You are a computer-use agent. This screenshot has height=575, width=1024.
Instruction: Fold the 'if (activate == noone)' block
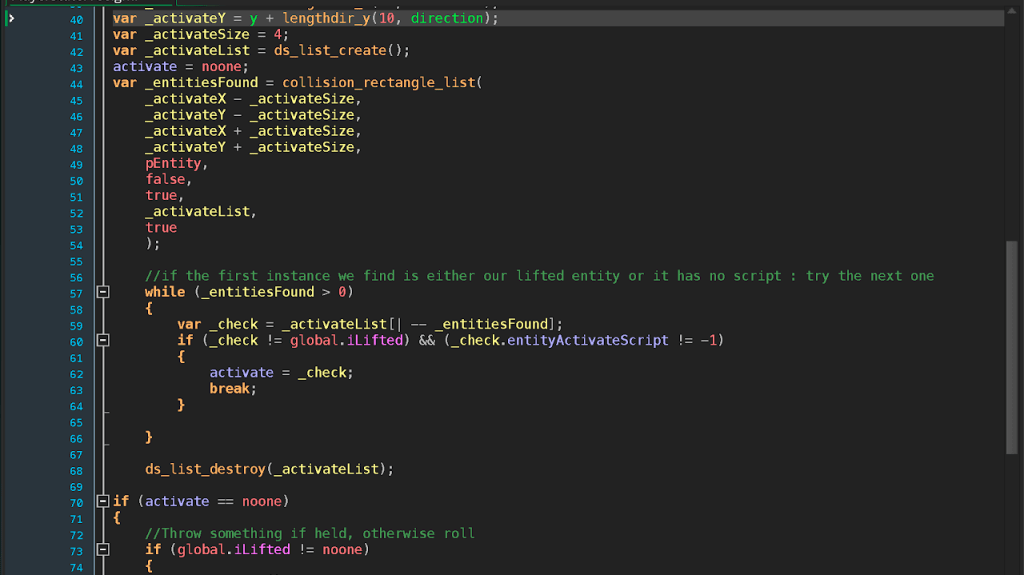[x=102, y=501]
